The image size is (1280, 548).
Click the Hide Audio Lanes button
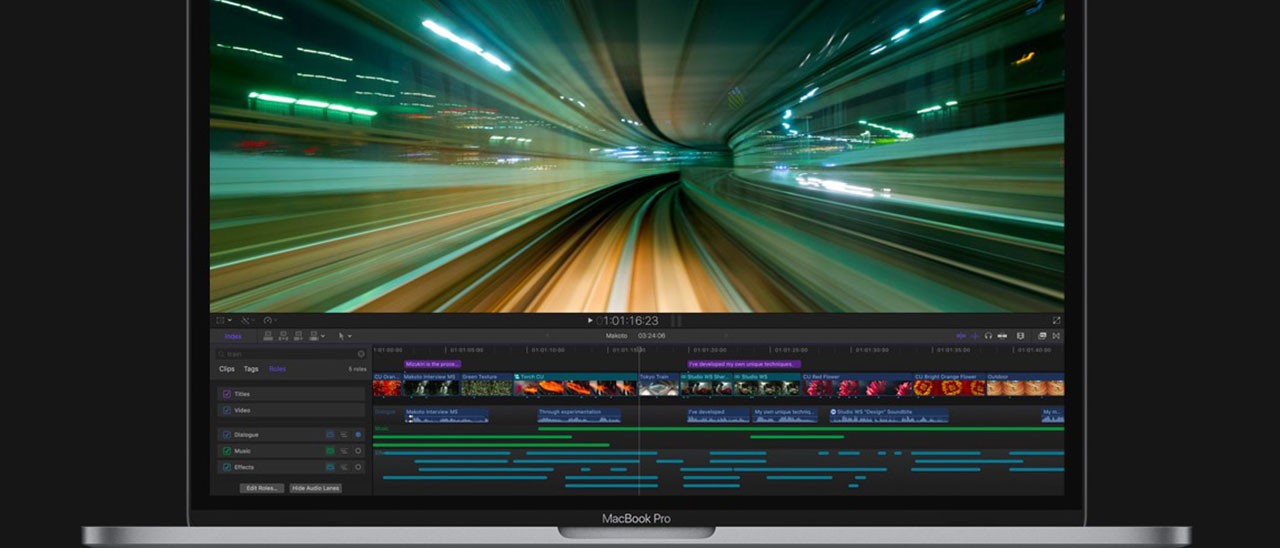point(316,488)
